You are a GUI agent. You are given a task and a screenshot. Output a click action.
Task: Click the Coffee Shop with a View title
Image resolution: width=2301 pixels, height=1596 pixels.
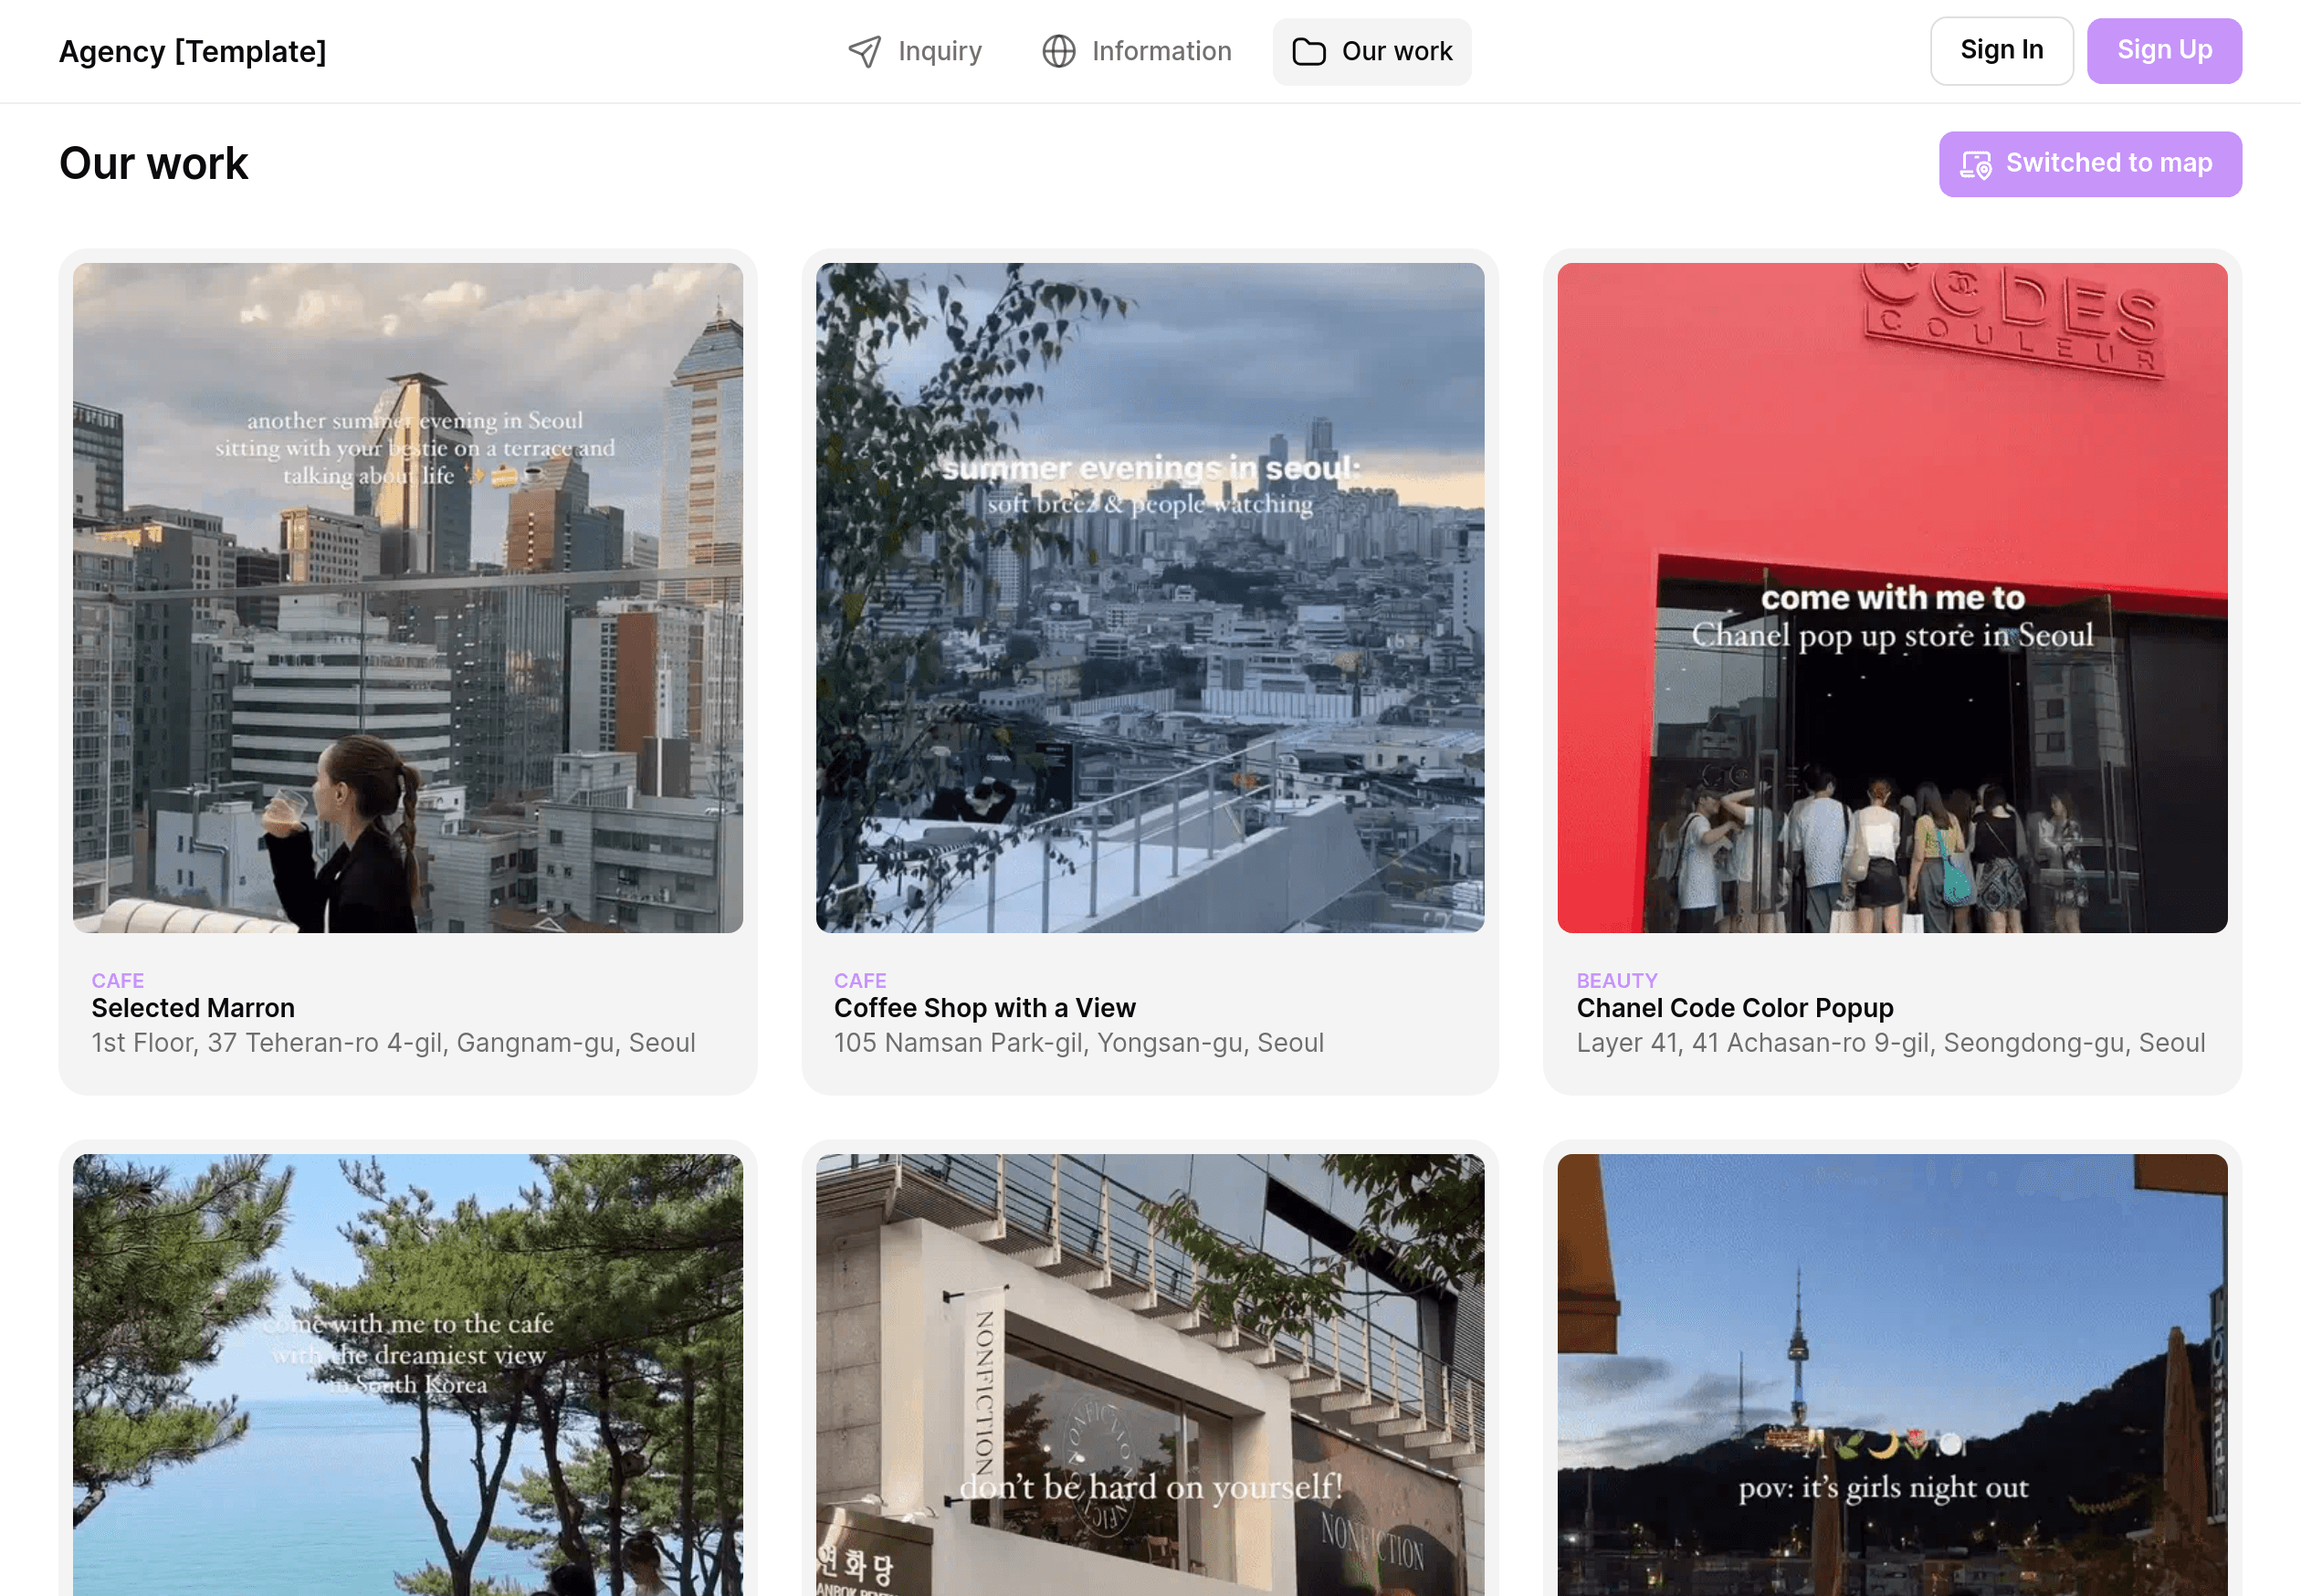984,1008
